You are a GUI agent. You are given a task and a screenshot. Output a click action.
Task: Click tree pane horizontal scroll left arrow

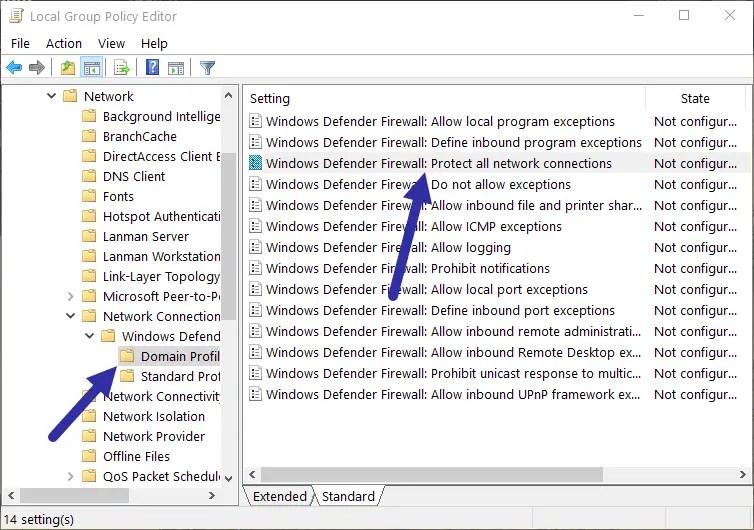pyautogui.click(x=11, y=495)
